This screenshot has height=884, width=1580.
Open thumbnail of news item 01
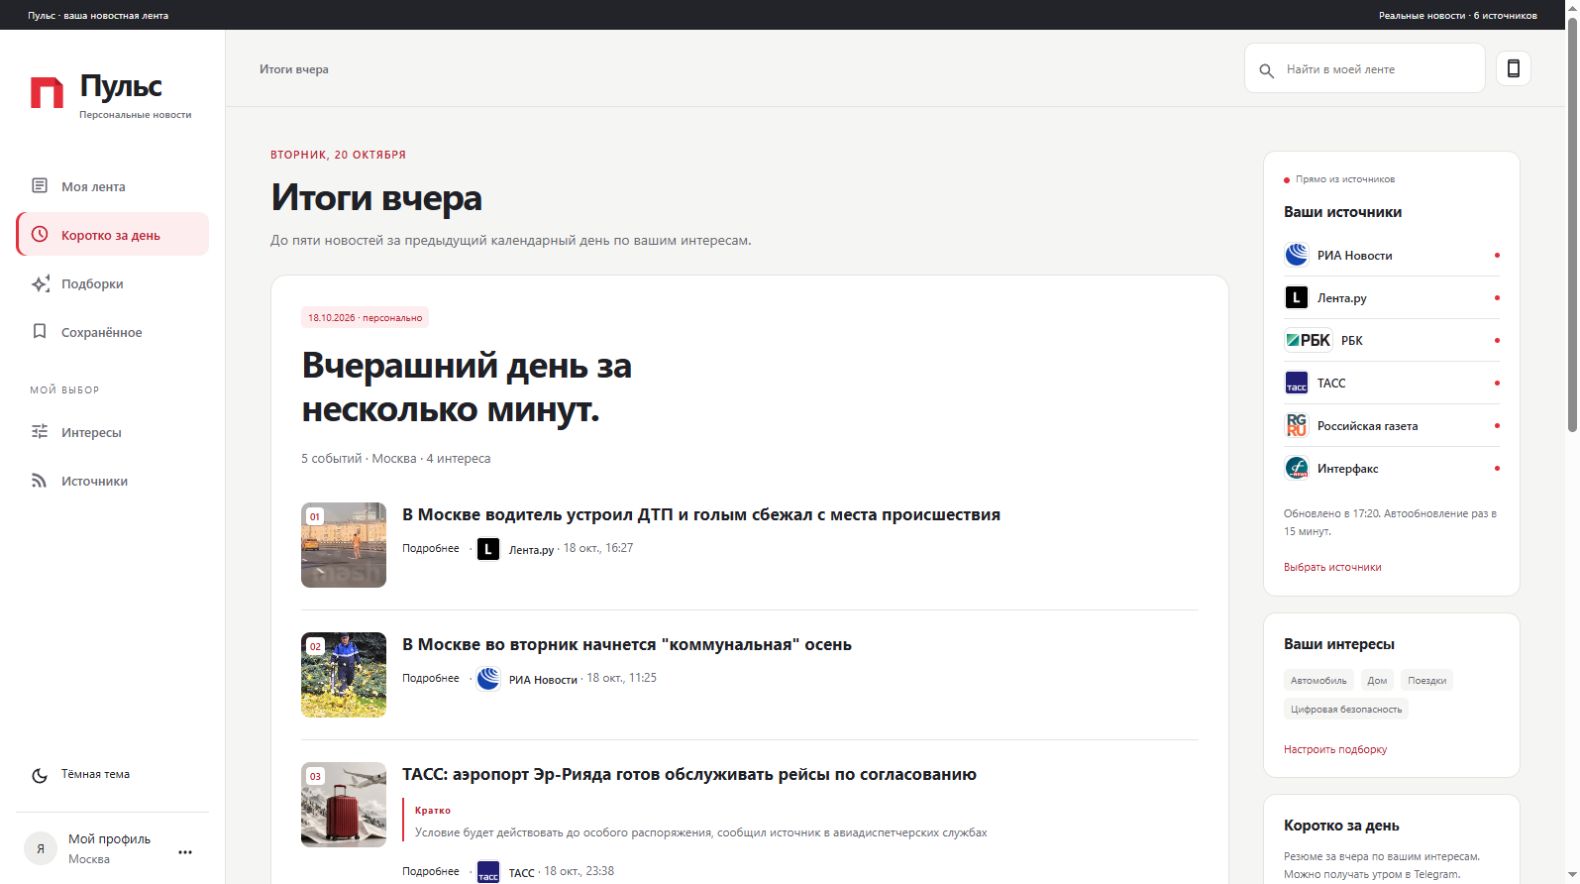coord(343,545)
